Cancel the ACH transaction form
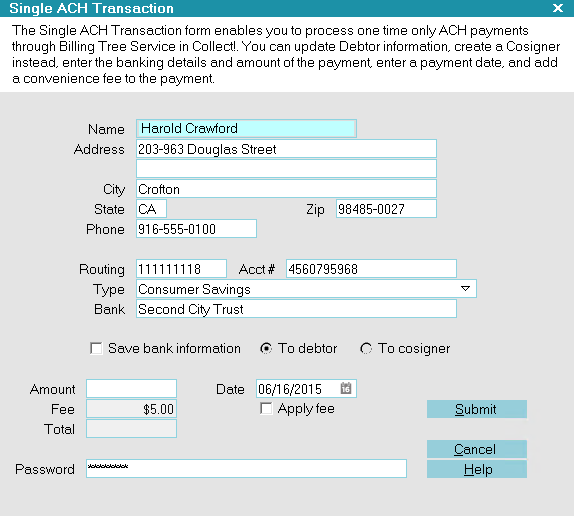574x516 pixels. 477,449
